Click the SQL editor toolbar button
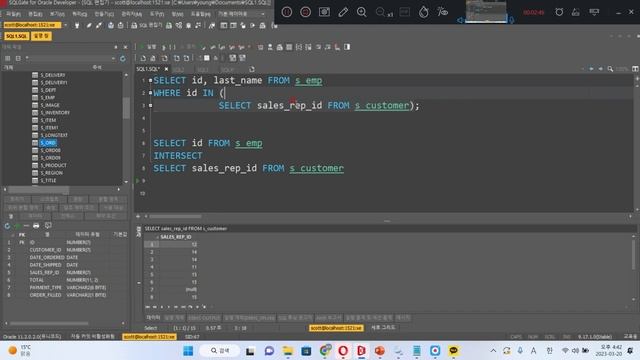The image size is (640, 360). (146, 25)
